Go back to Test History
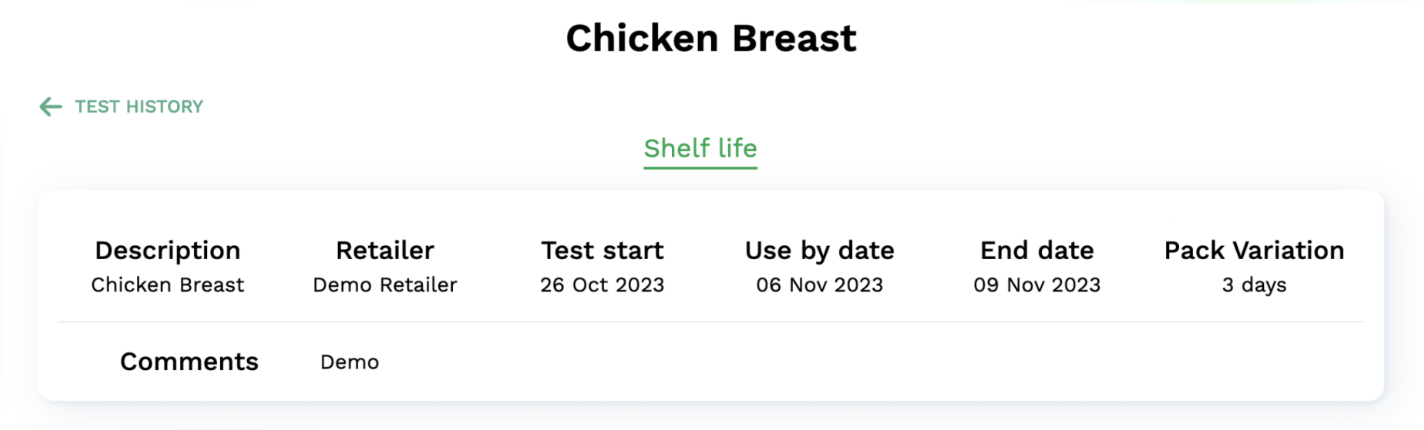The image size is (1424, 430). coord(138,106)
